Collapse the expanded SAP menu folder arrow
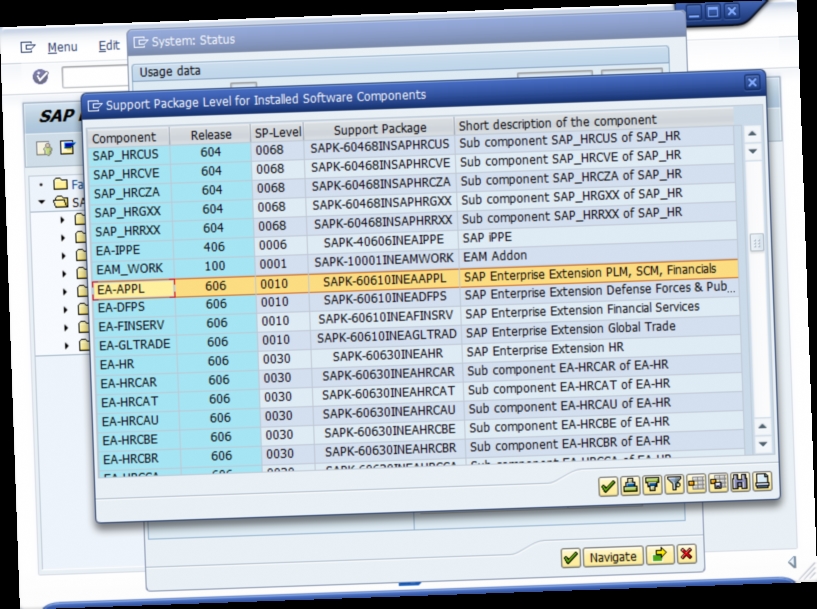The image size is (817, 609). (x=42, y=202)
